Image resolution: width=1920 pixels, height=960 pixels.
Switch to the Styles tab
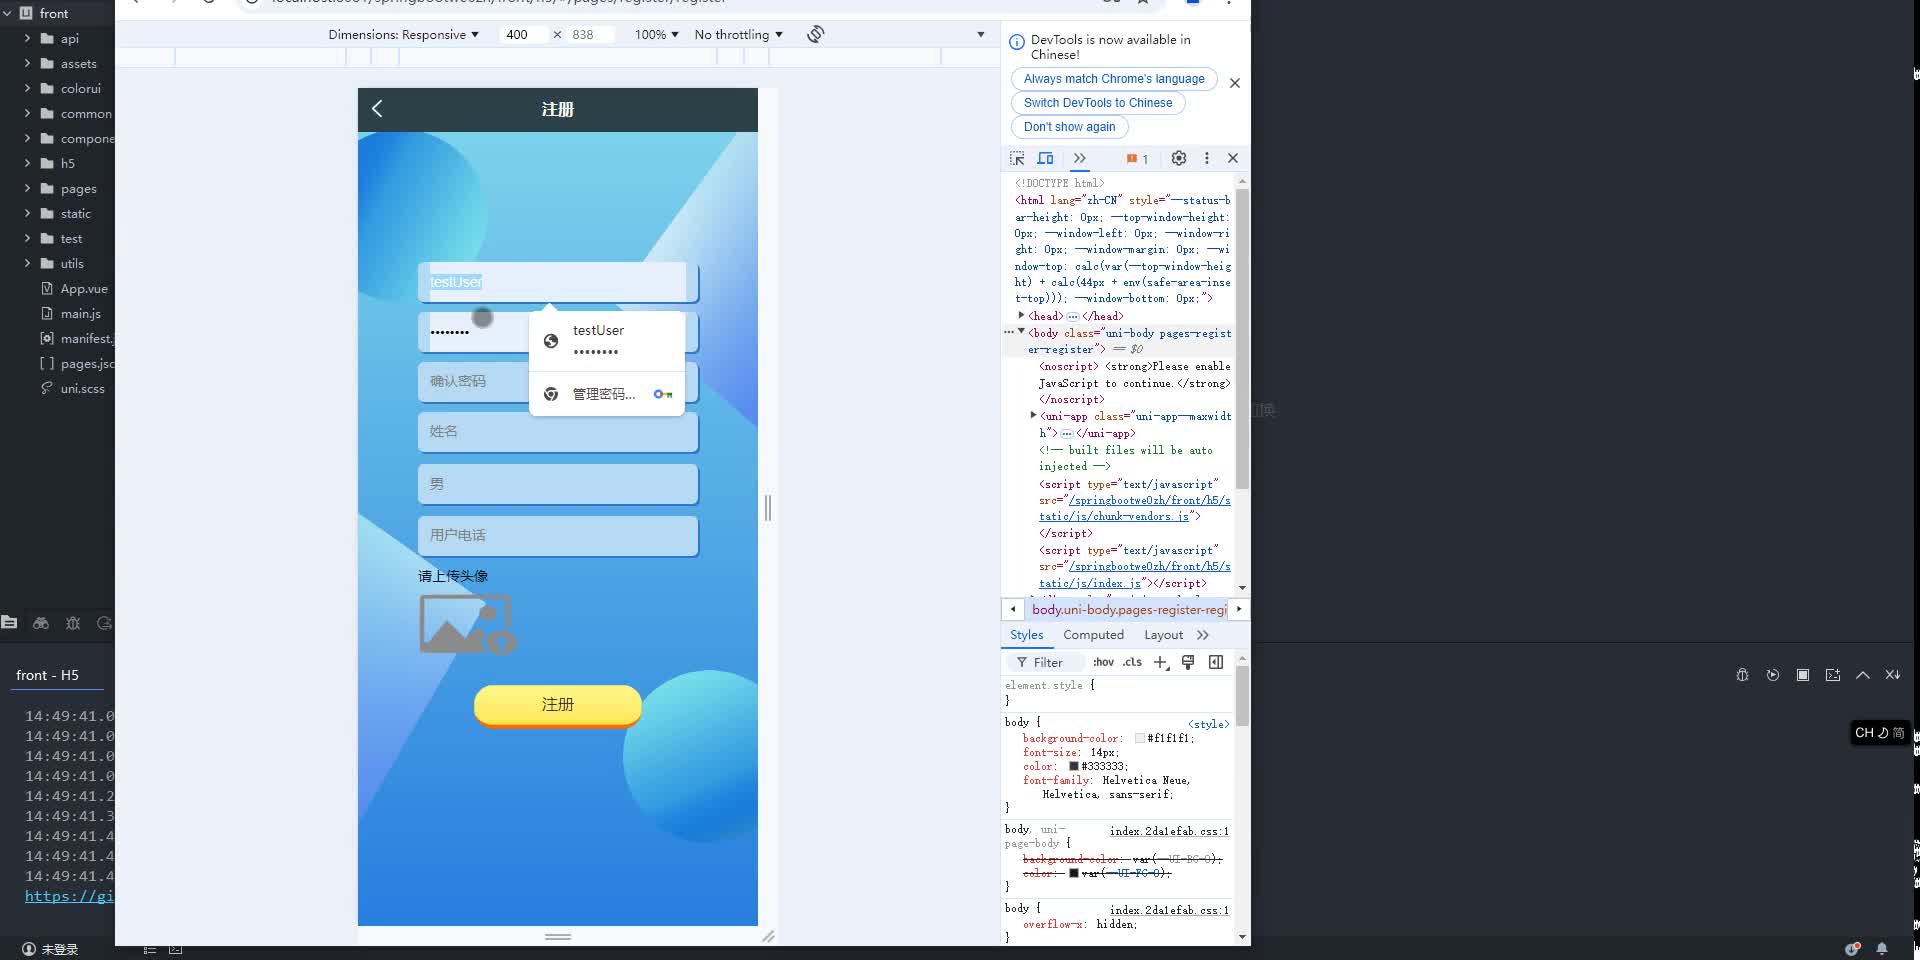click(1026, 635)
